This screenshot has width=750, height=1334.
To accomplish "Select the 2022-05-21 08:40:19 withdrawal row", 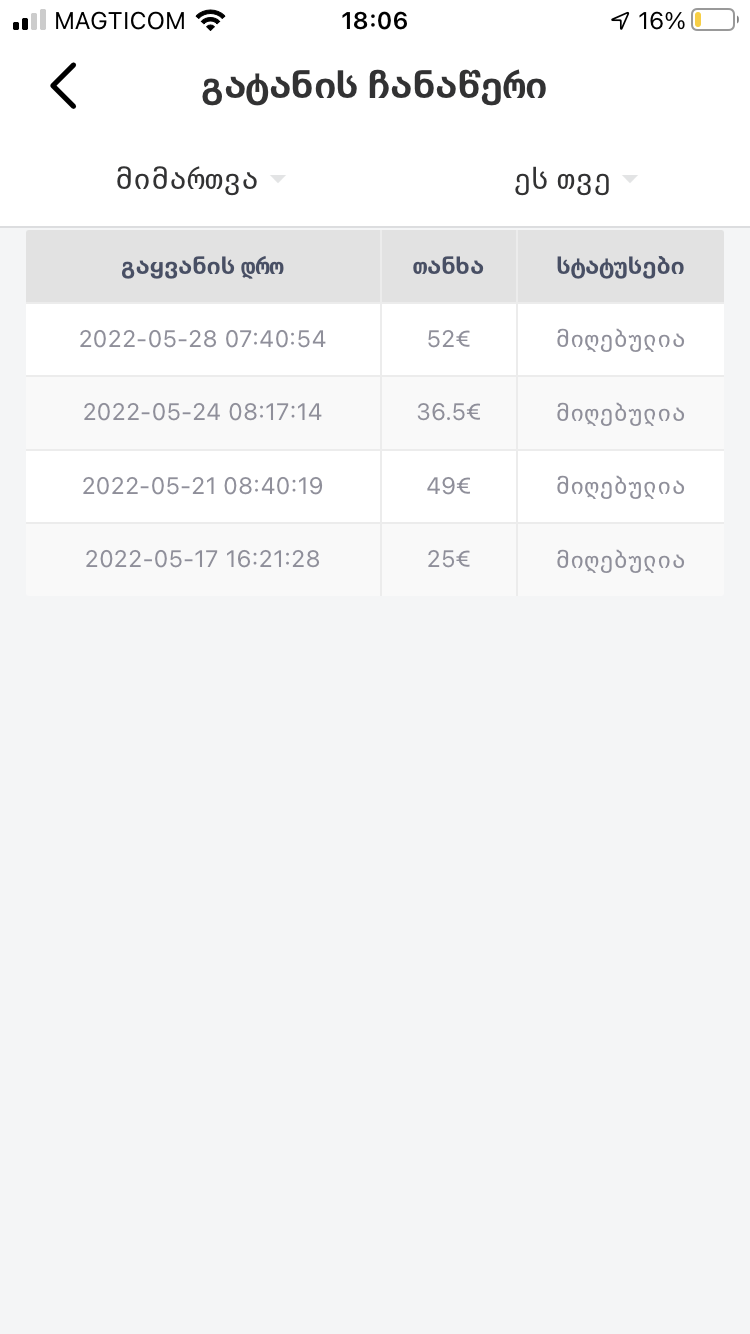I will (203, 486).
